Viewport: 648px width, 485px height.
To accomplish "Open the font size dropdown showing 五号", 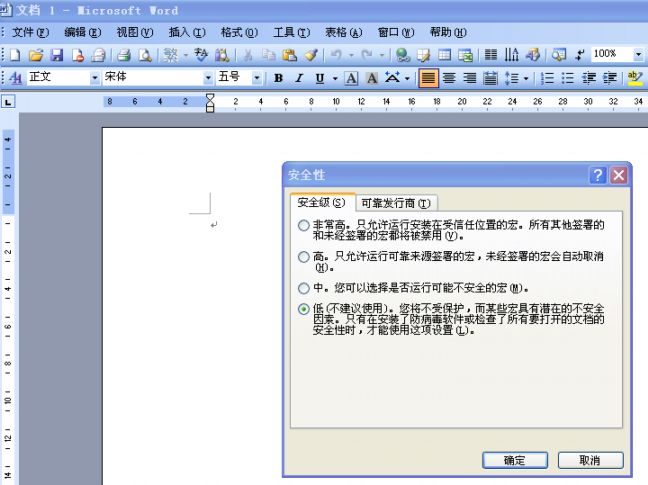I will (257, 78).
